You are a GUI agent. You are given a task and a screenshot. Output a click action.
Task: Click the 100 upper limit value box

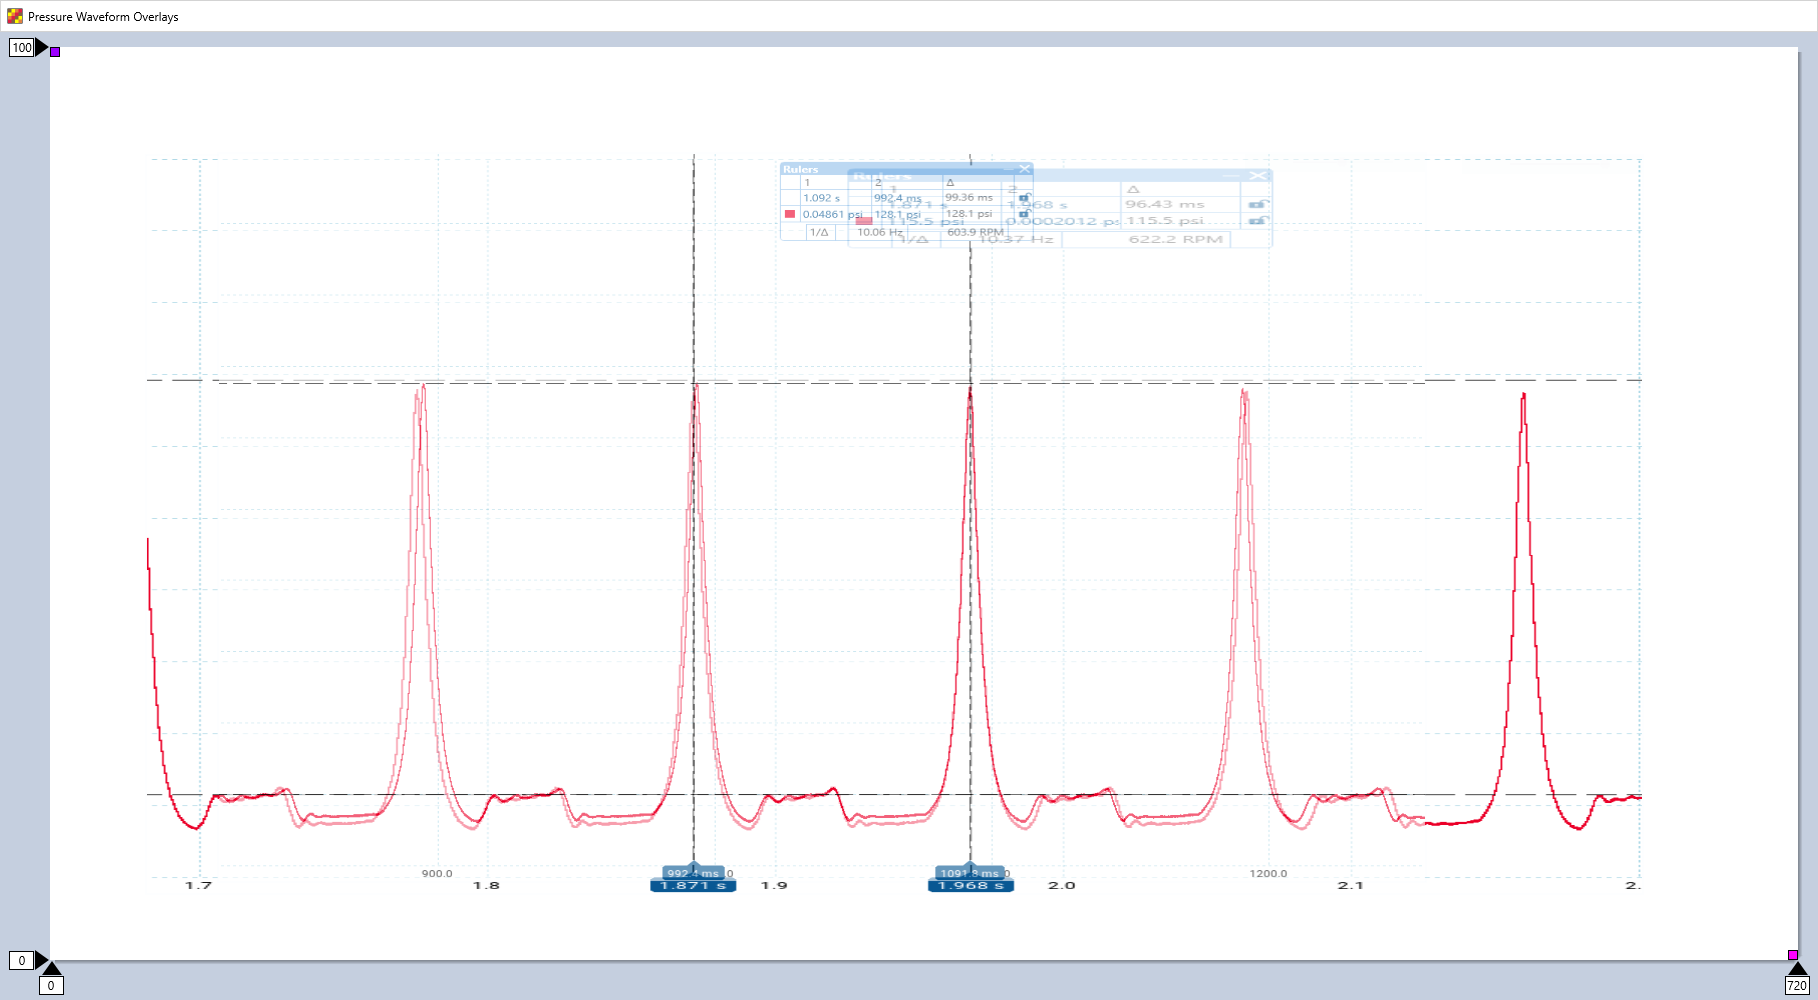point(21,47)
